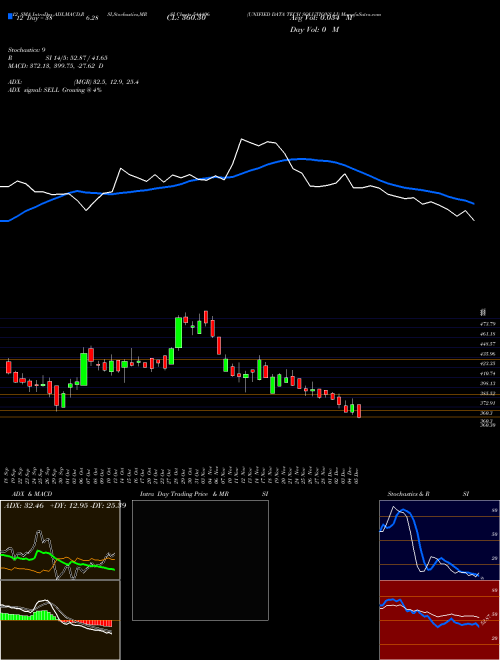Viewport: 500px width, 660px height.
Task: Click the blue 12 Day SMA legend square
Action: (x=10, y=16)
